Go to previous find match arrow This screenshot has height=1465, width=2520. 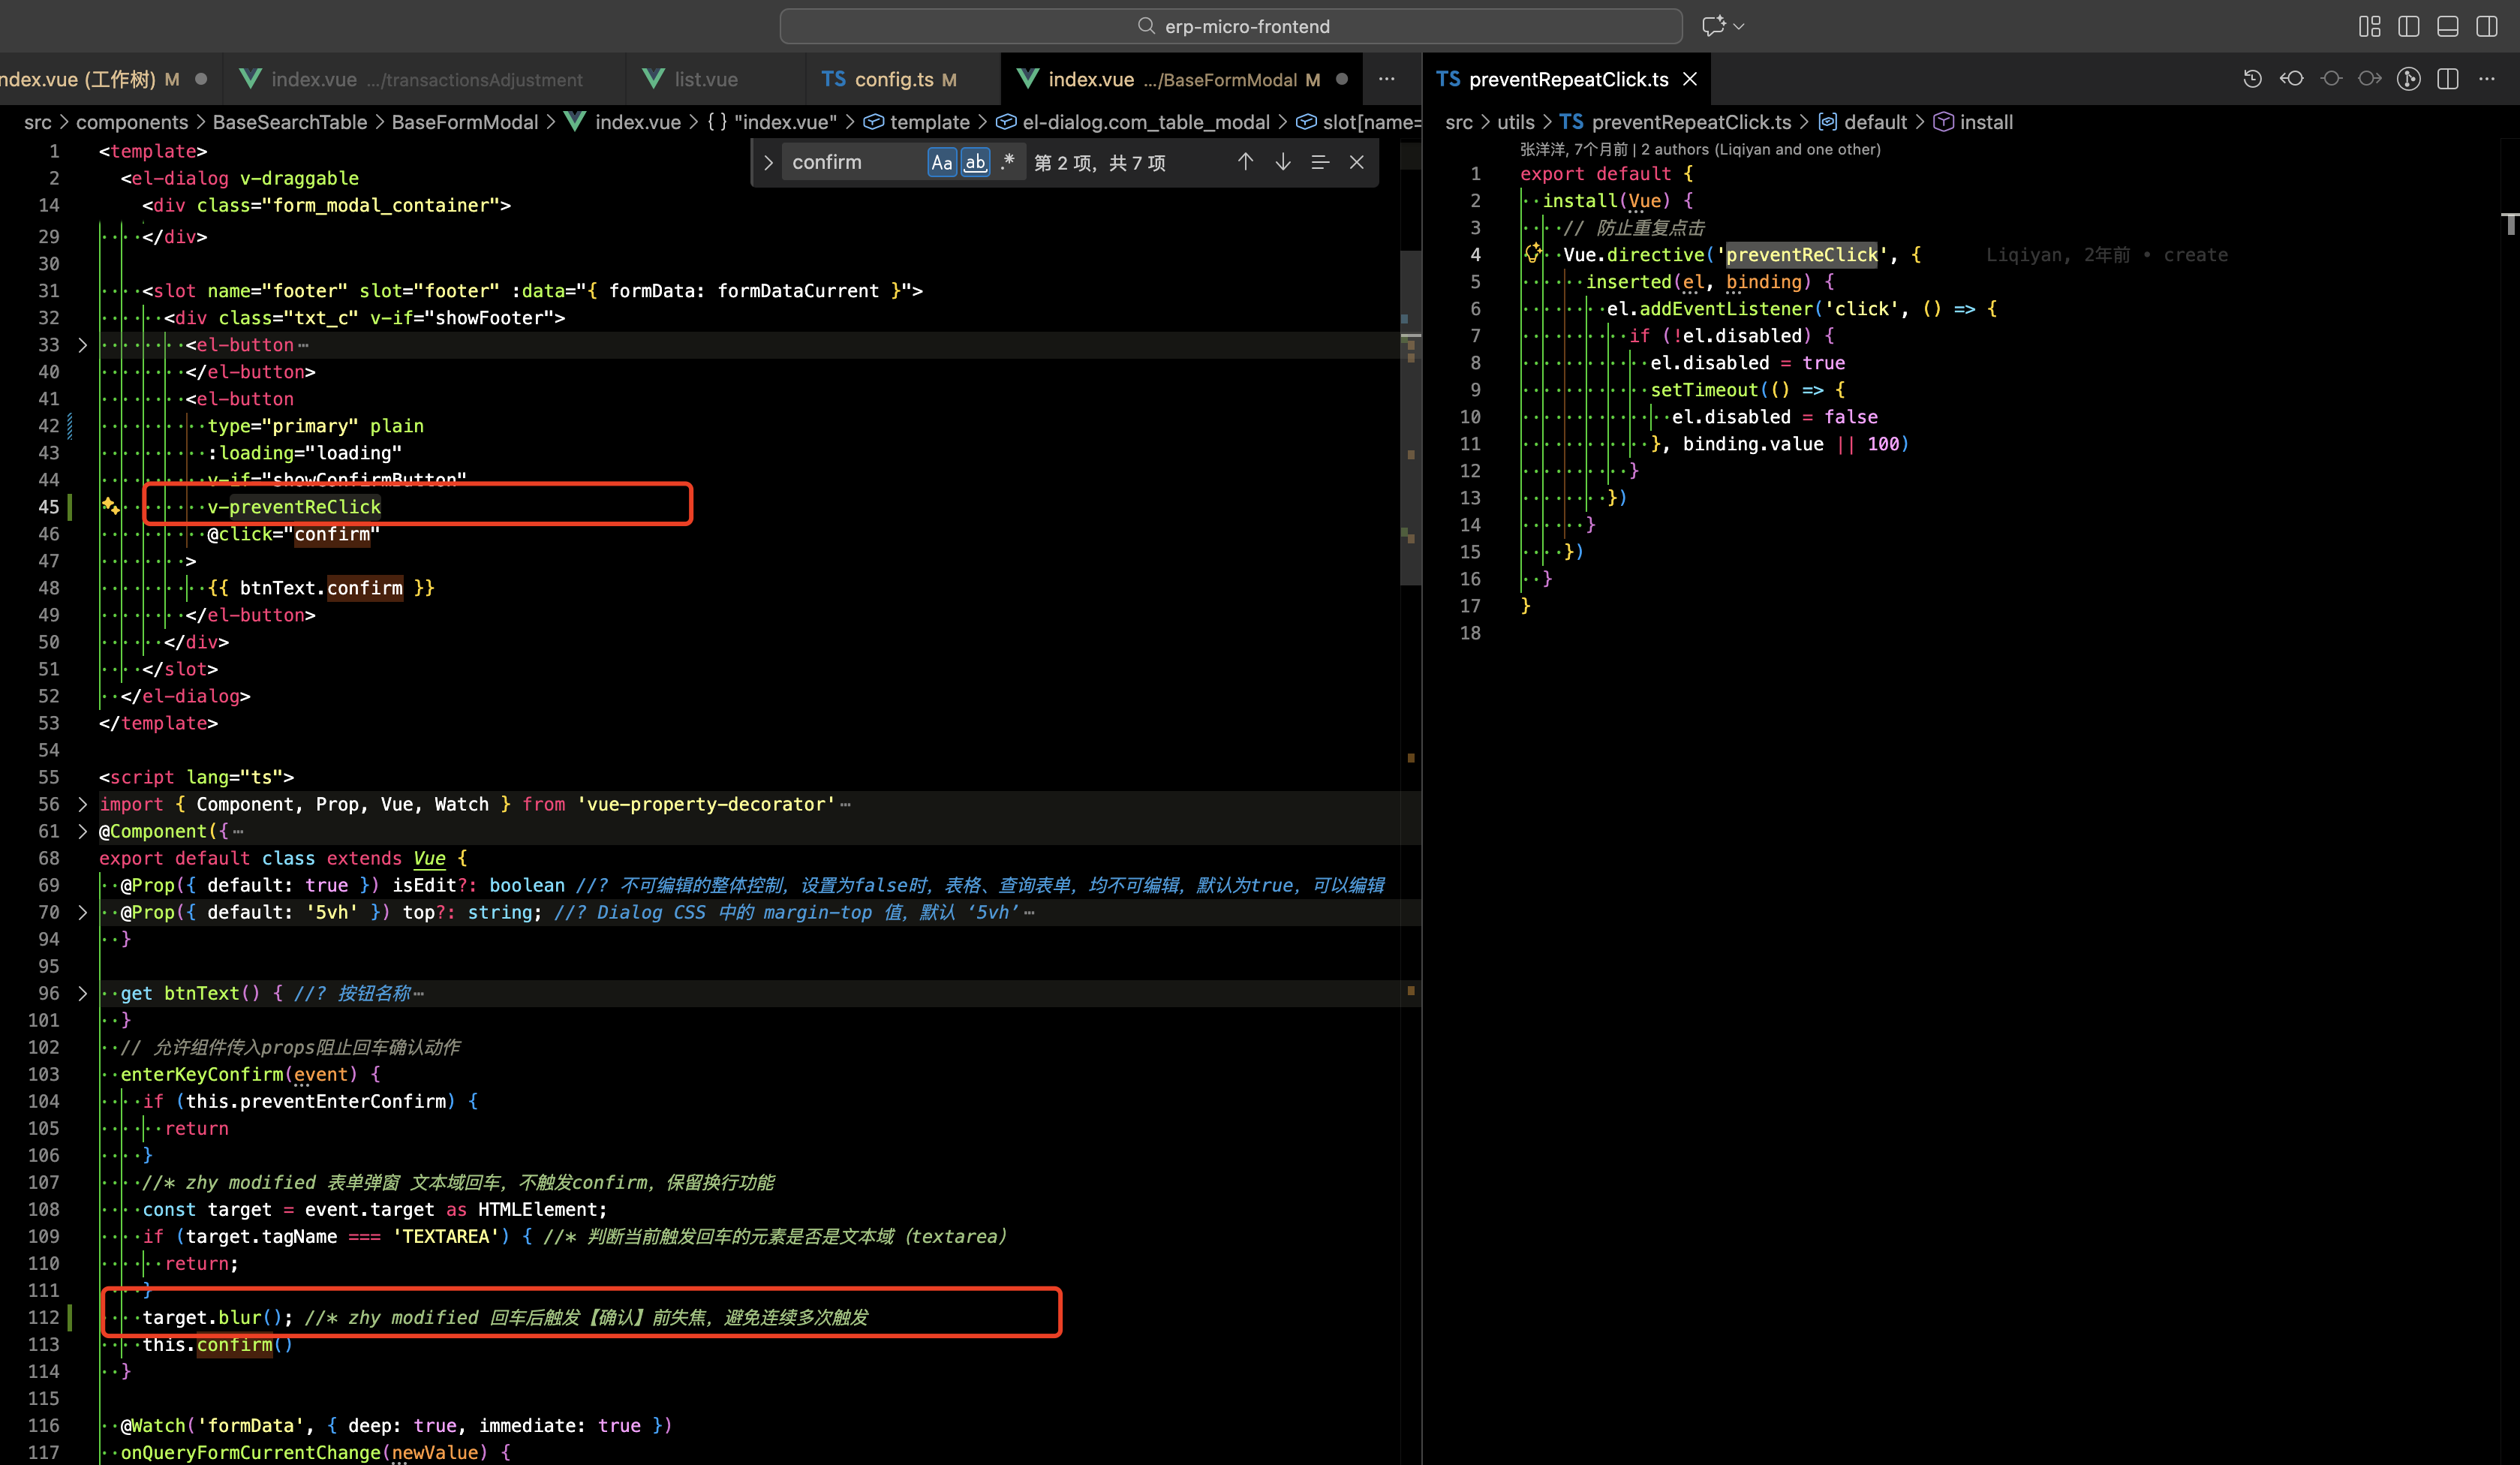(1245, 162)
